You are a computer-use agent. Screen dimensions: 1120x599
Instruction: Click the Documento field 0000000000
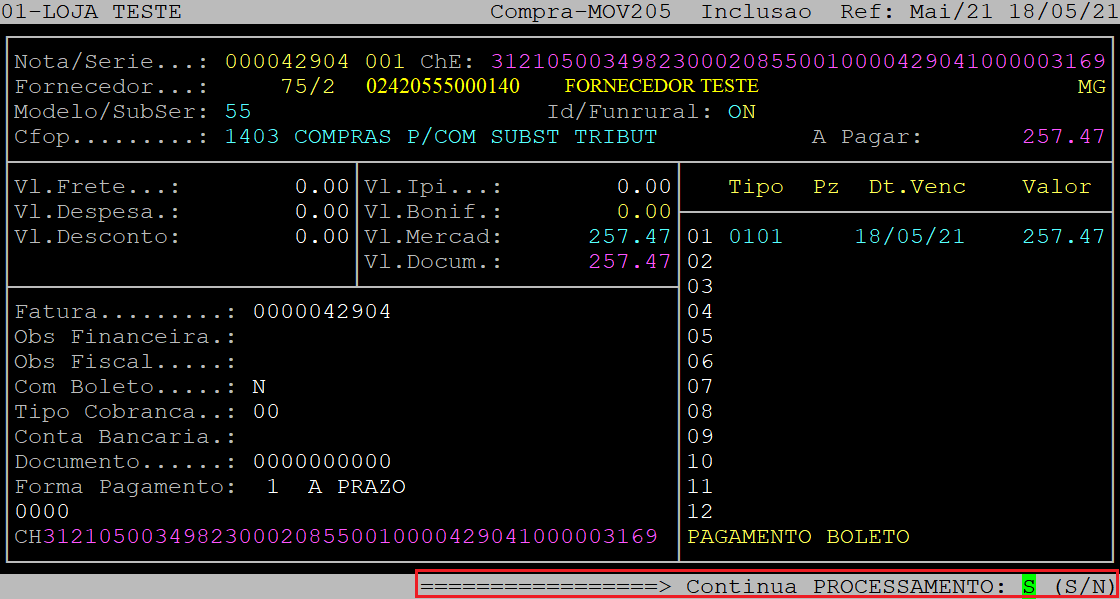[x=321, y=462]
